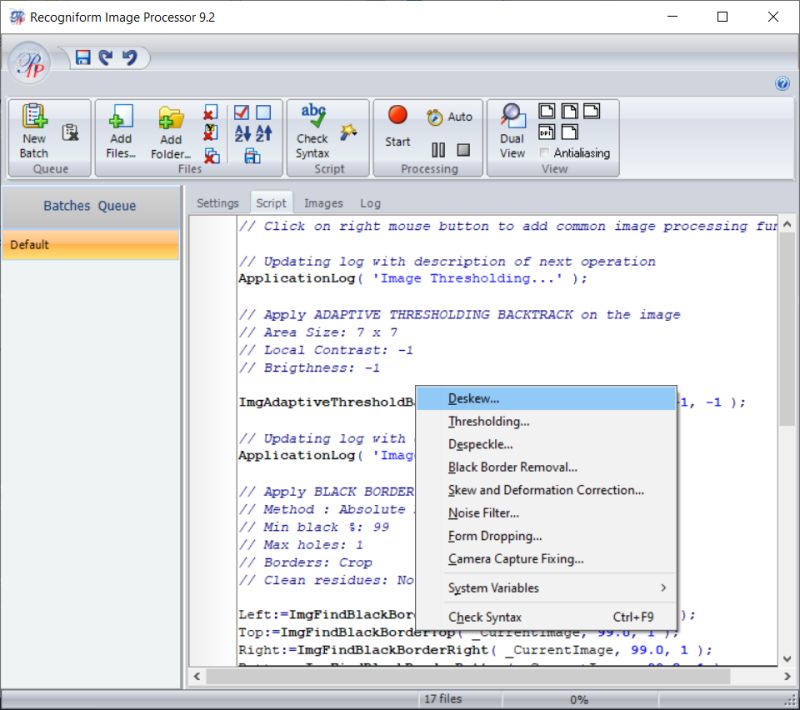
Task: Toggle the Antialiasing checkbox
Action: [x=544, y=153]
